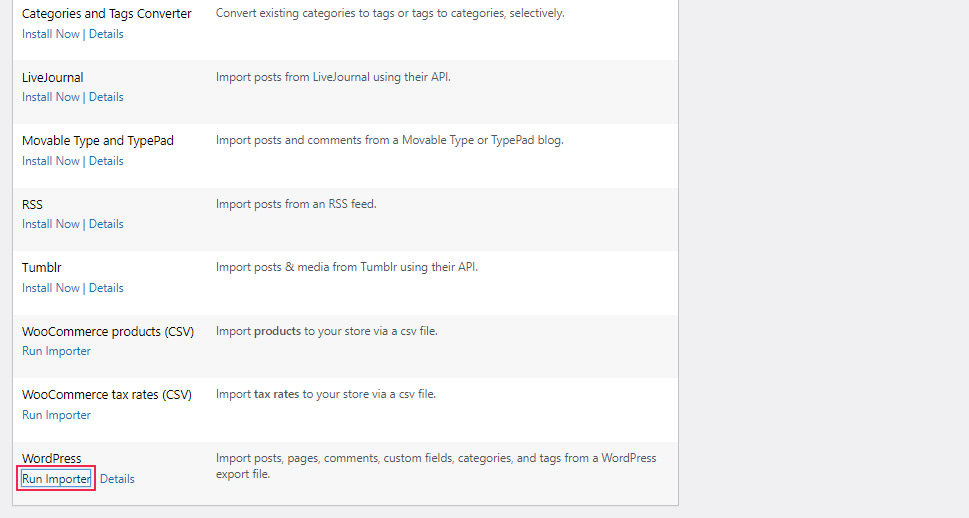The image size is (969, 518).
Task: Install Movable Type and TypePad importer
Action: pos(51,161)
